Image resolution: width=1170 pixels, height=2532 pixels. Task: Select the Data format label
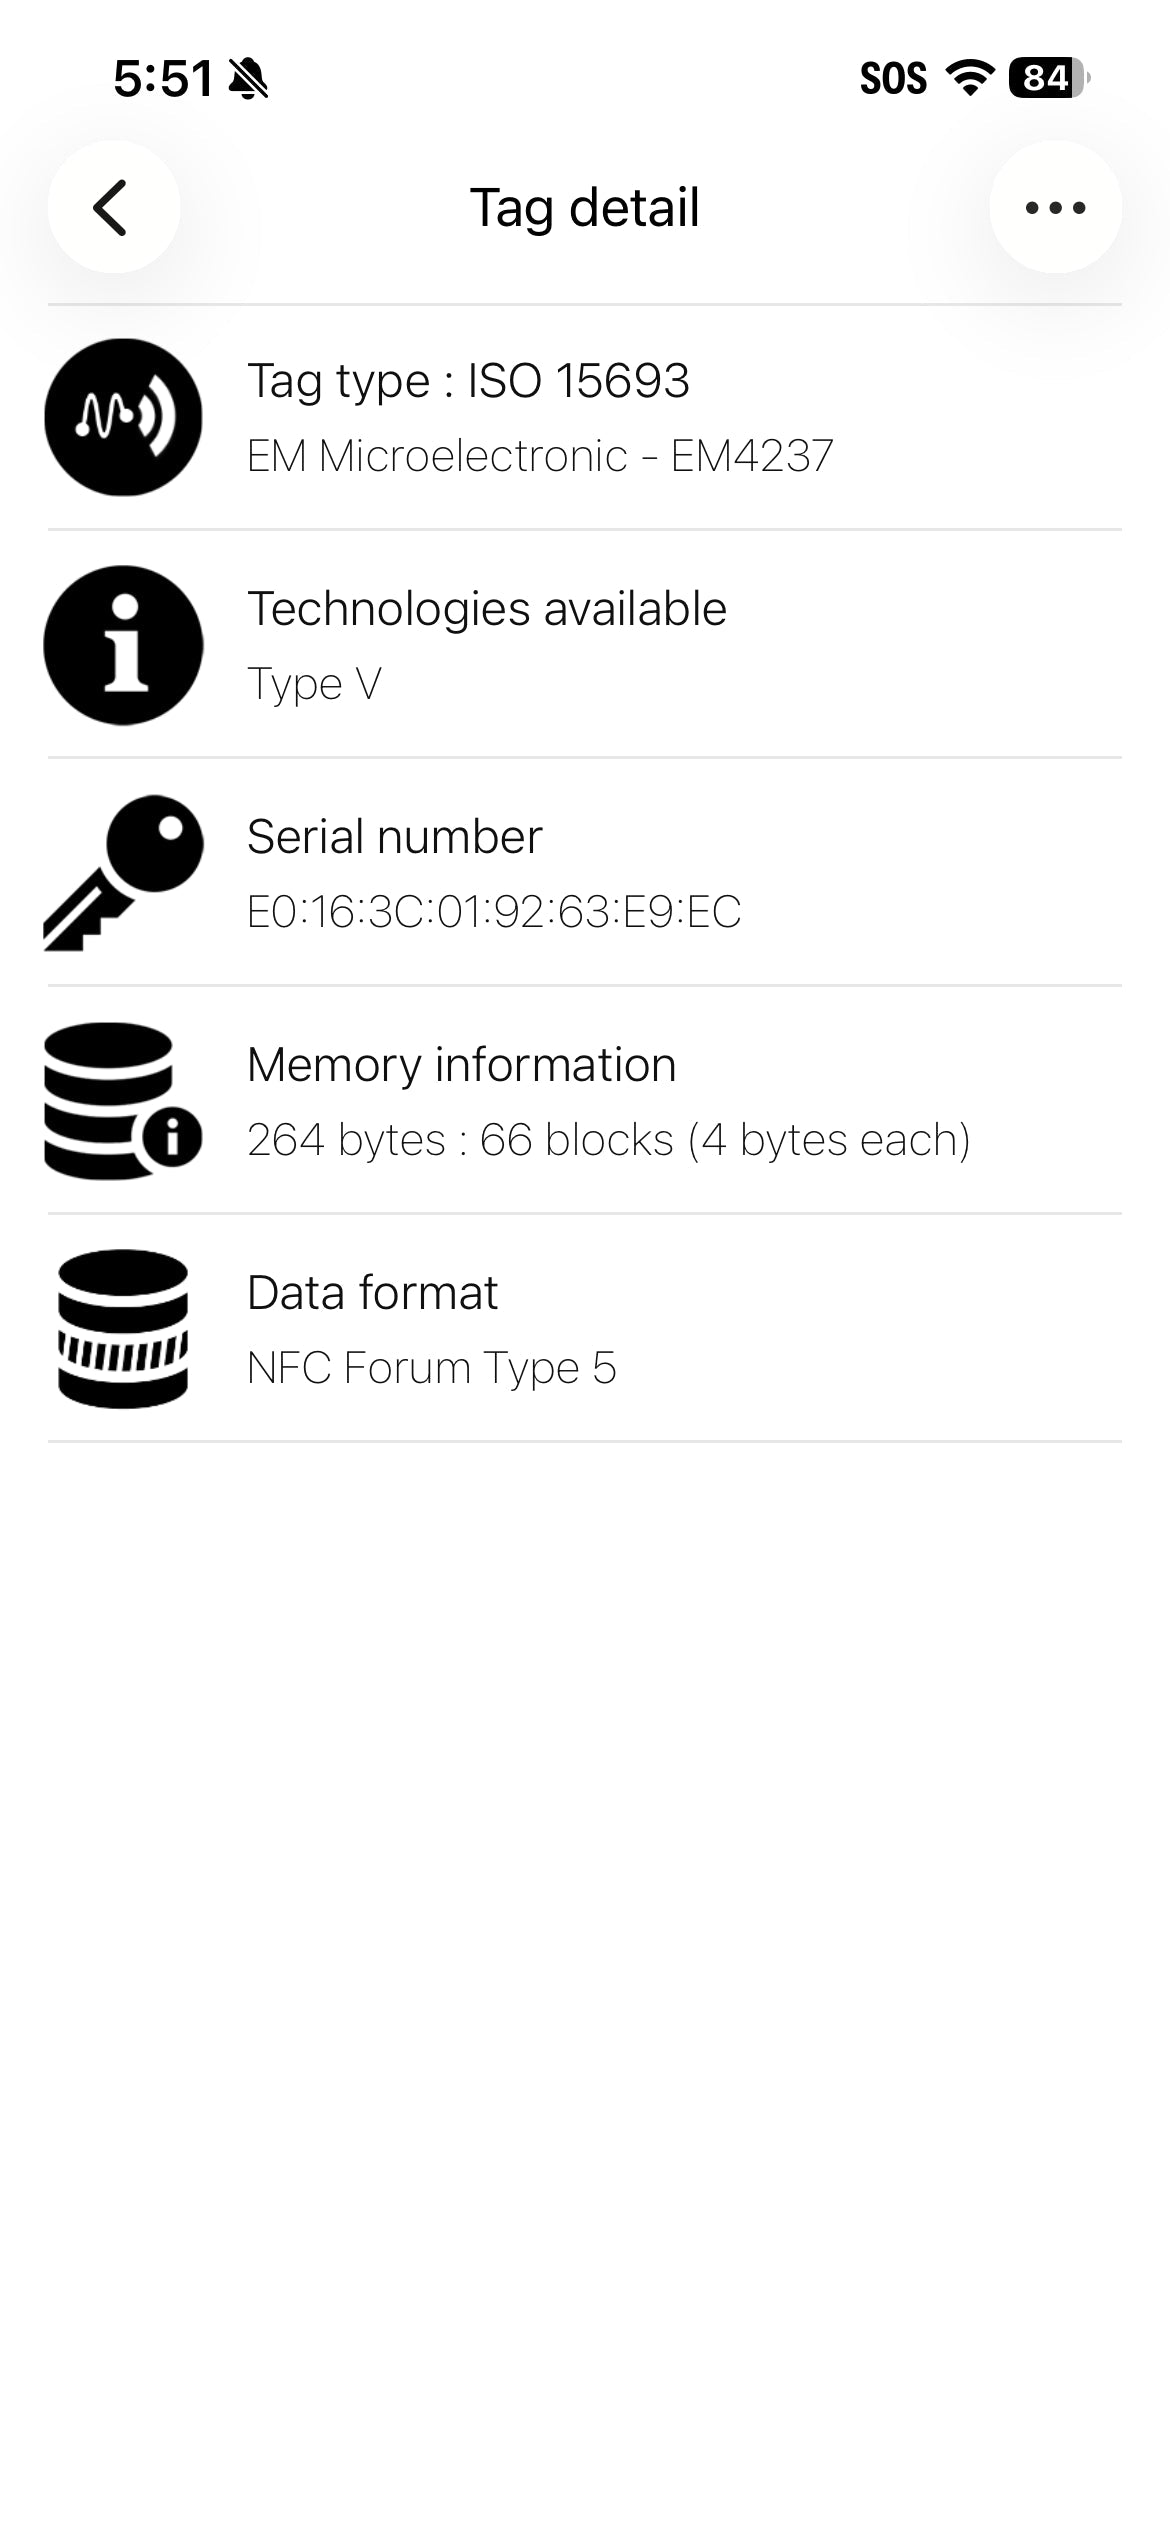[x=372, y=1292]
